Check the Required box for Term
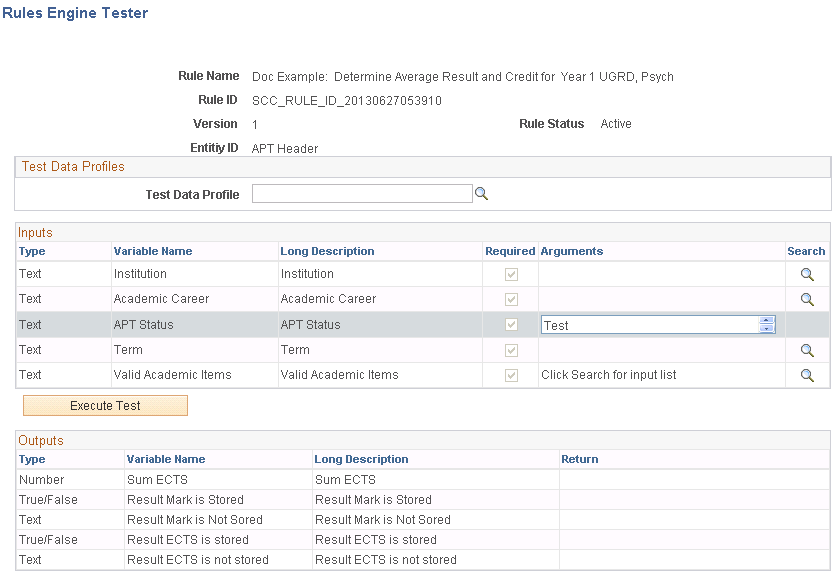The image size is (837, 576). pyautogui.click(x=511, y=349)
